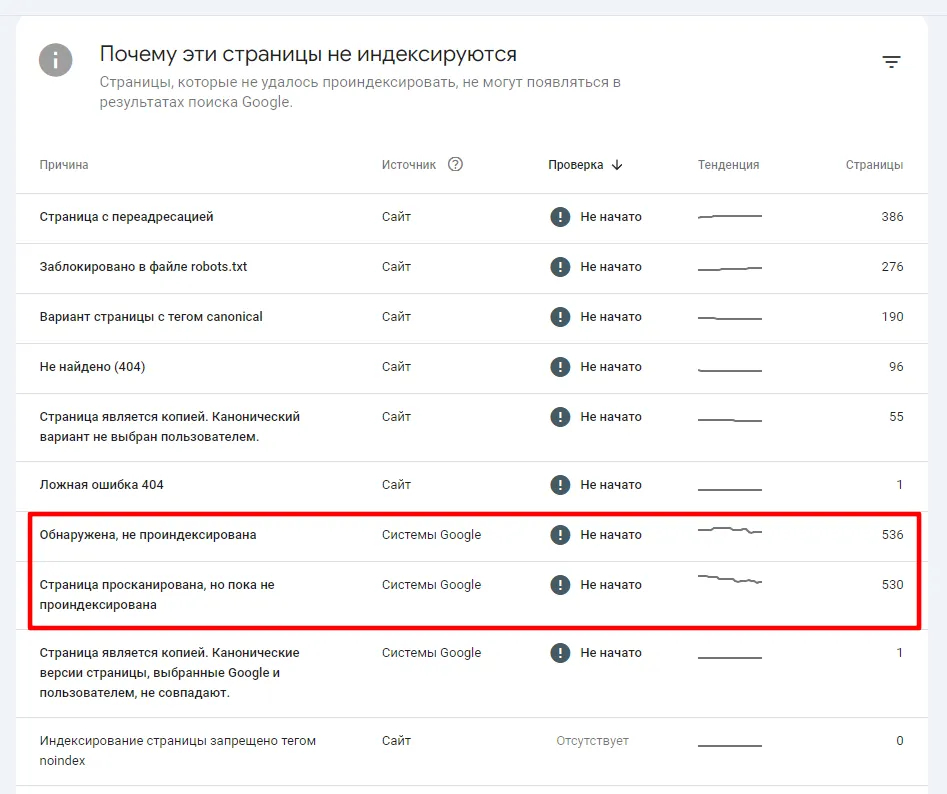Click the page count 276

click(x=892, y=267)
